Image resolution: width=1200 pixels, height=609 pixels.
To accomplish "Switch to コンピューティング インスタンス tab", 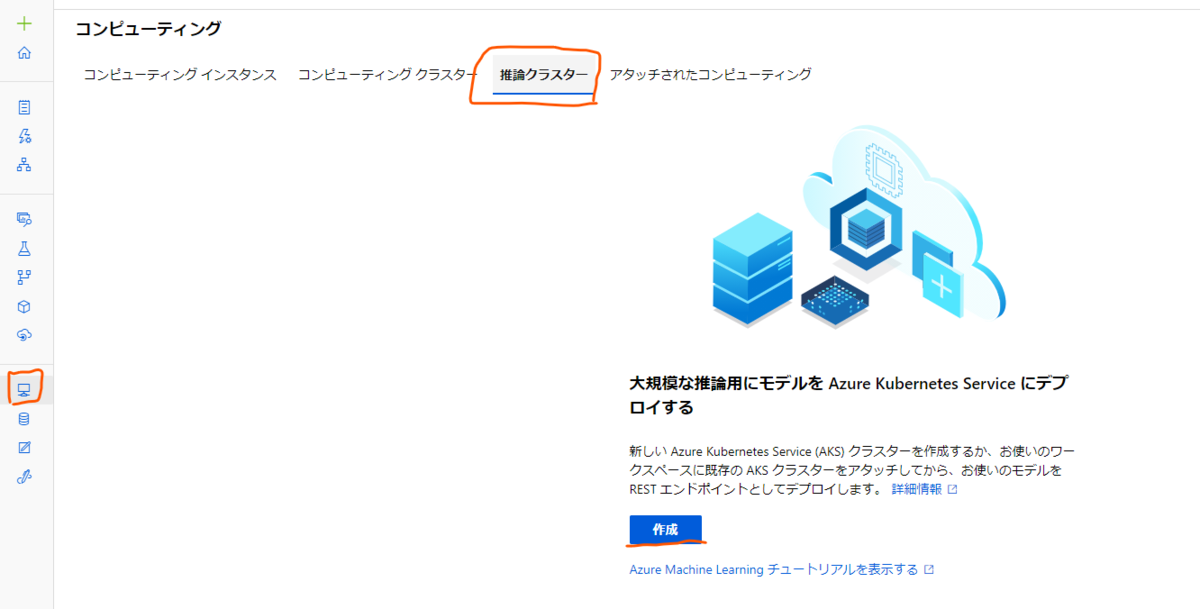I will click(180, 75).
